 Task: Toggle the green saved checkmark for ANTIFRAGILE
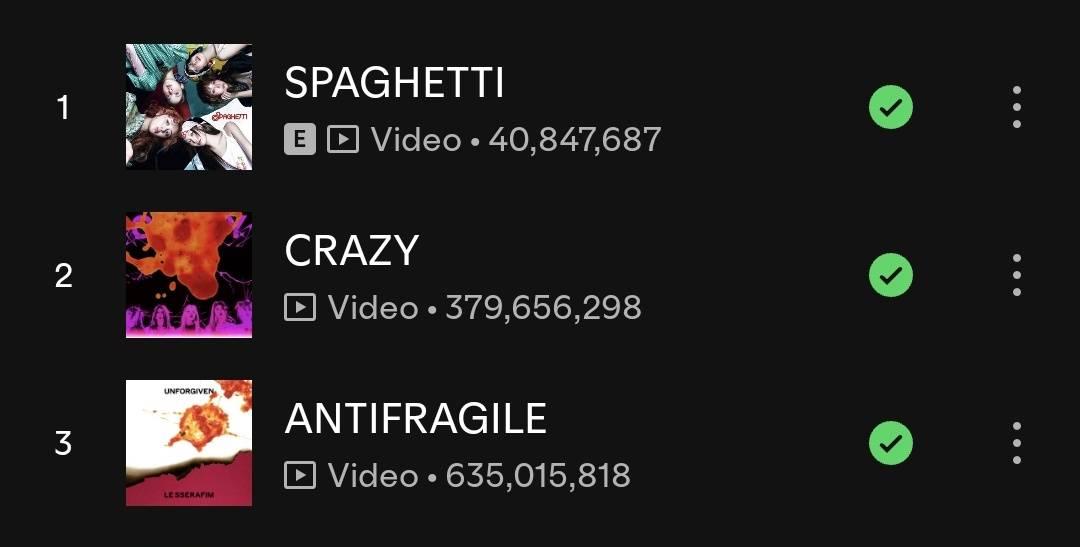coord(890,443)
